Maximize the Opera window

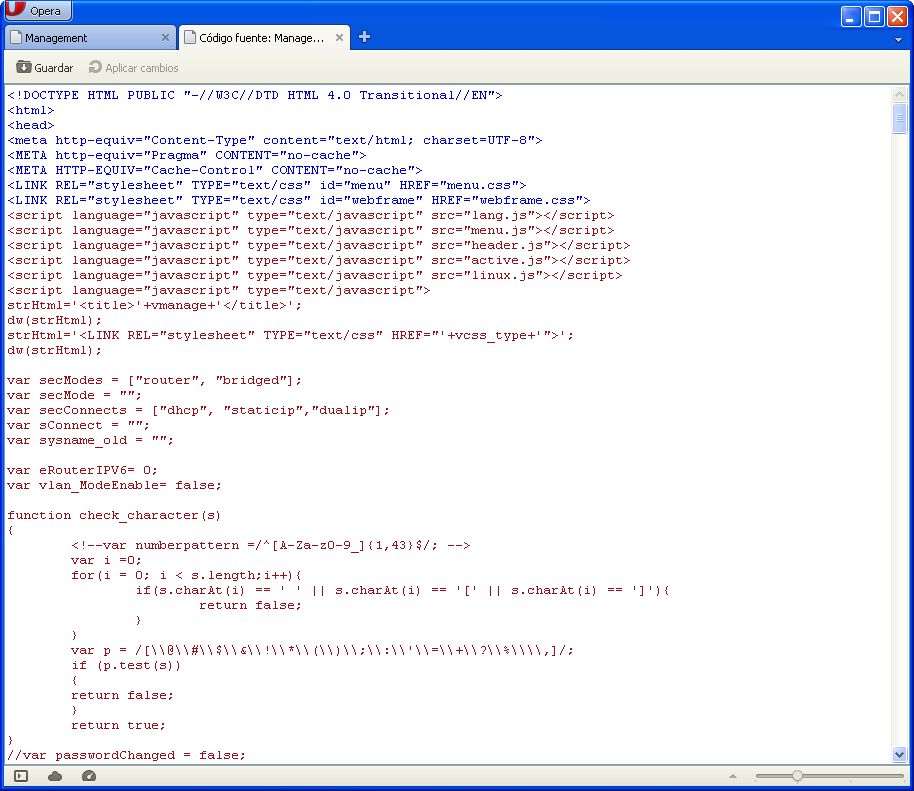[874, 16]
